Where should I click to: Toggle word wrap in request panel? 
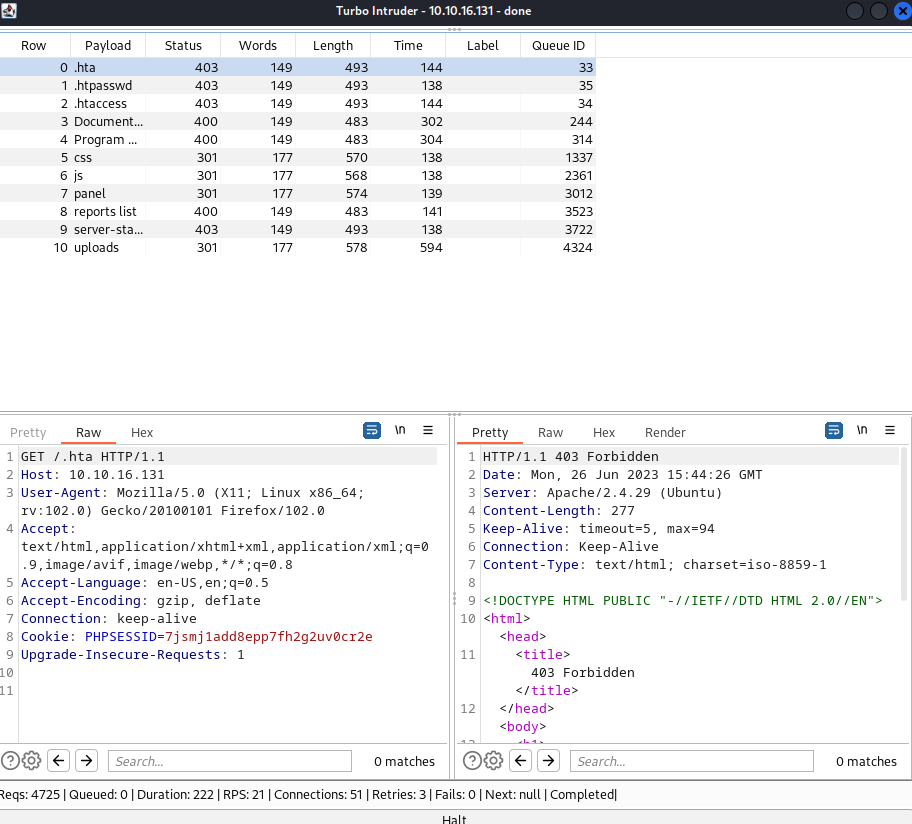[x=372, y=431]
